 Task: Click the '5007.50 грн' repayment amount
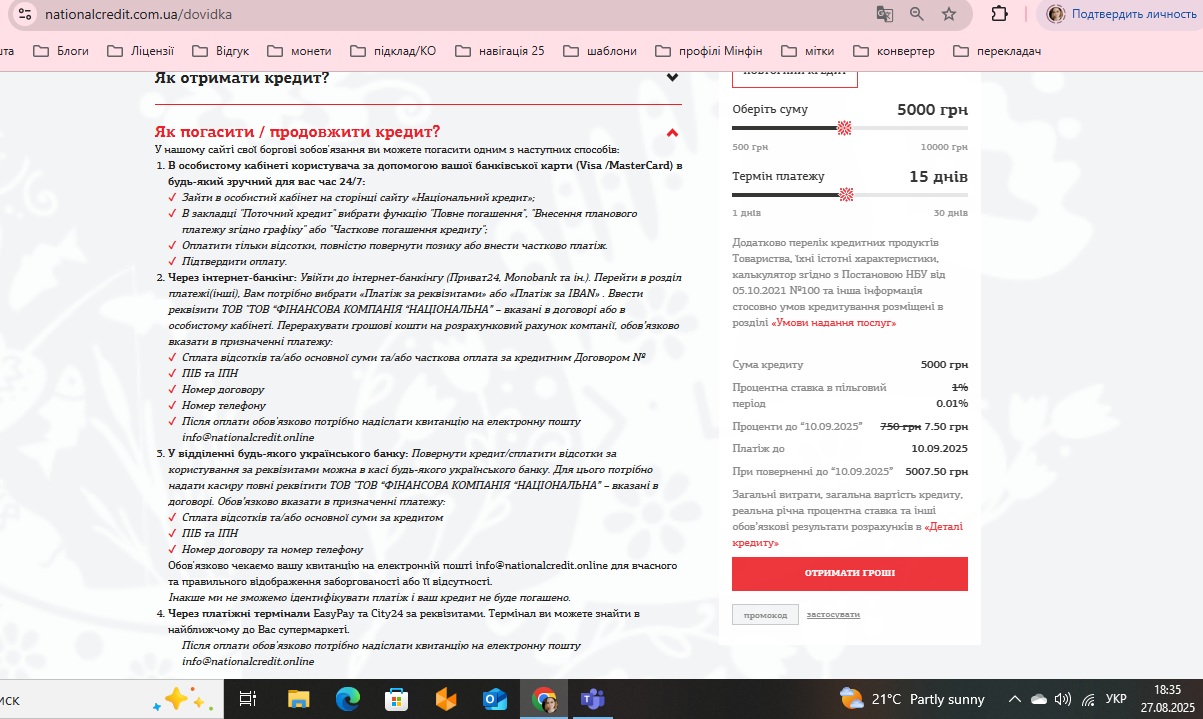(935, 471)
